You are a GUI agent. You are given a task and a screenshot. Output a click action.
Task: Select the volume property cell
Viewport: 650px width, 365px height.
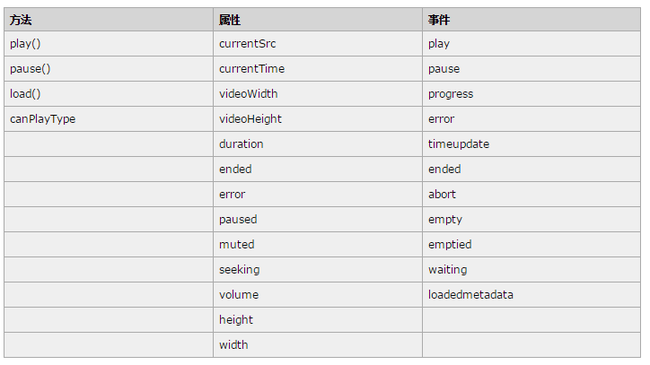318,294
